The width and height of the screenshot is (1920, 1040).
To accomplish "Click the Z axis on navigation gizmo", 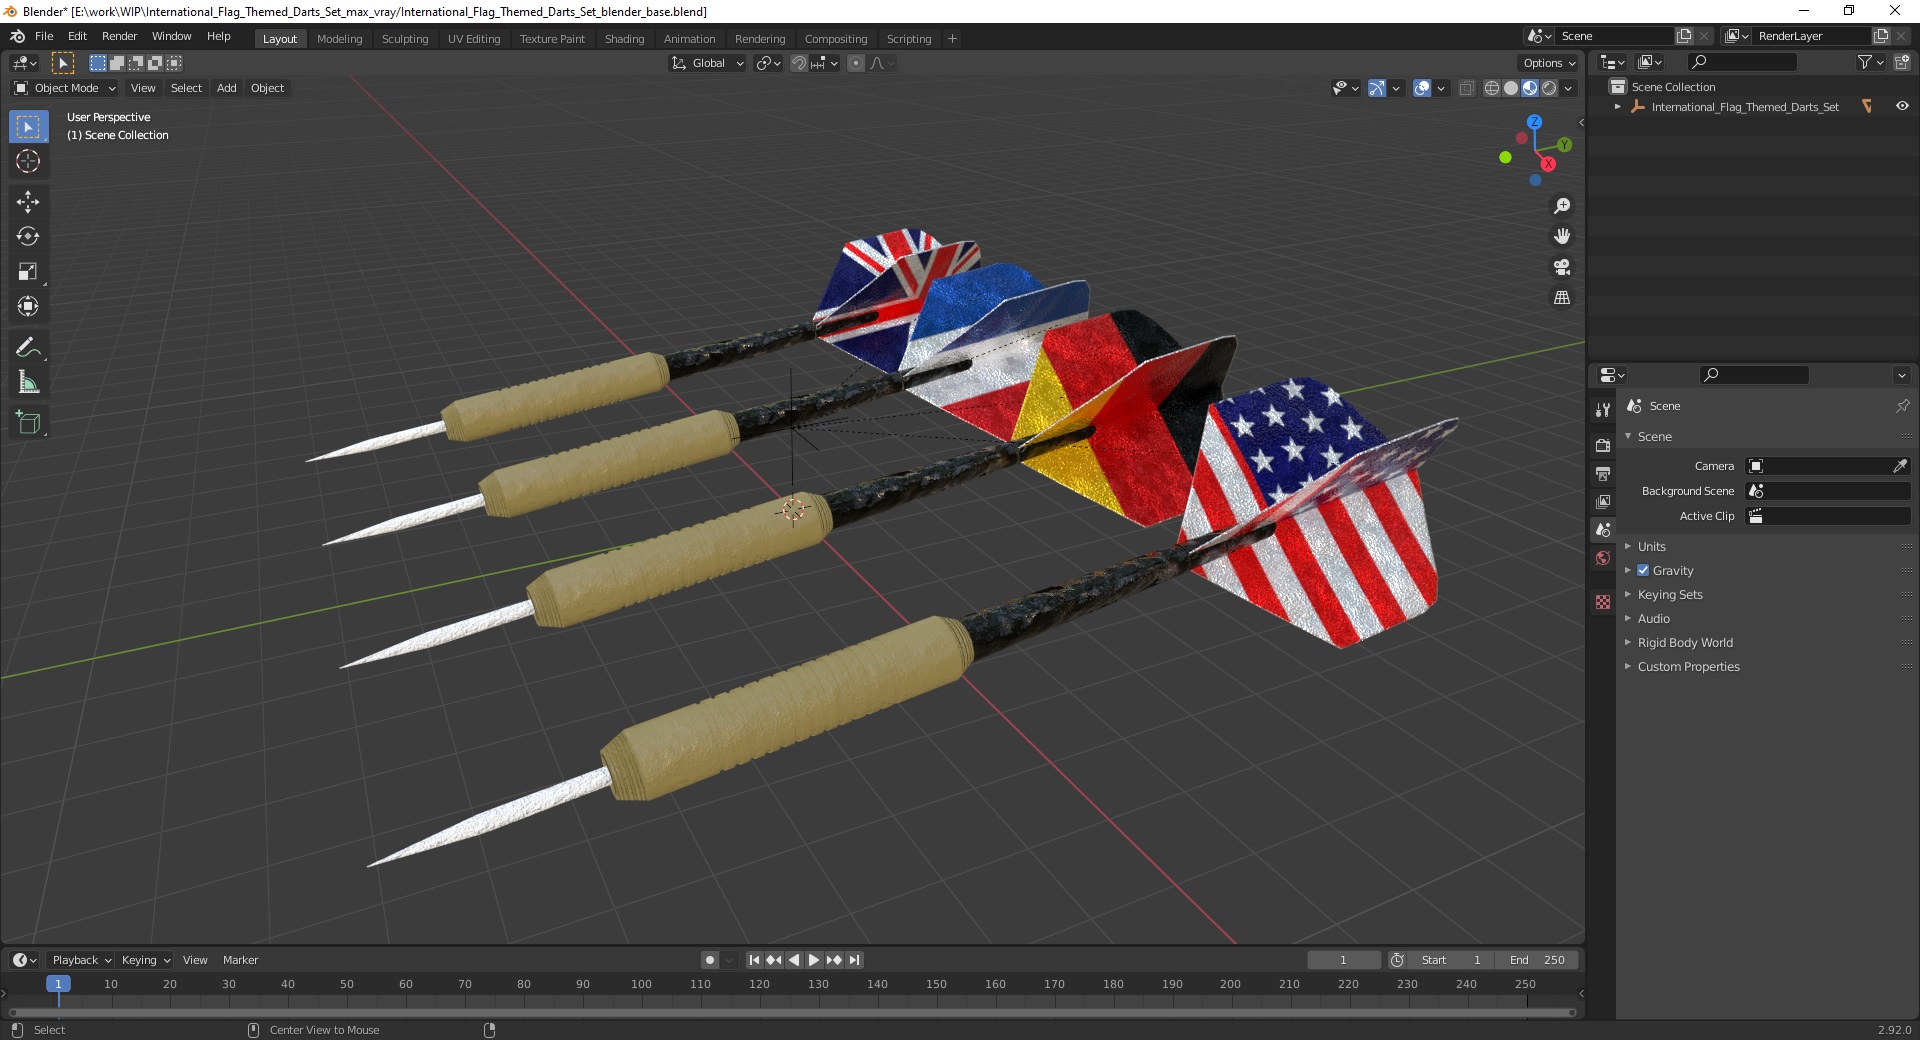I will 1534,121.
